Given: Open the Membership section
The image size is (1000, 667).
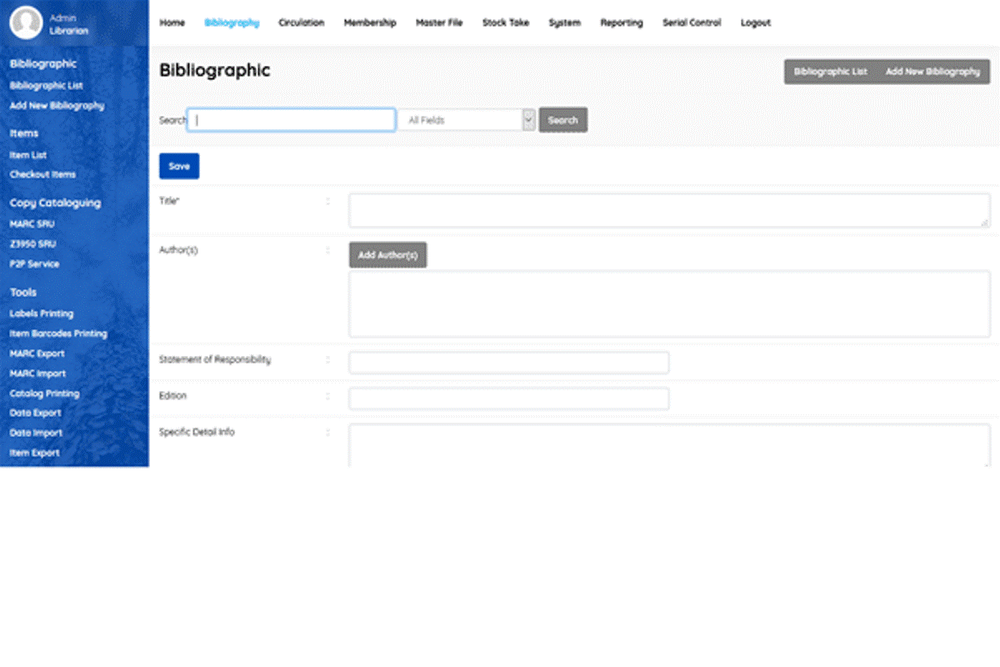Looking at the screenshot, I should click(370, 22).
